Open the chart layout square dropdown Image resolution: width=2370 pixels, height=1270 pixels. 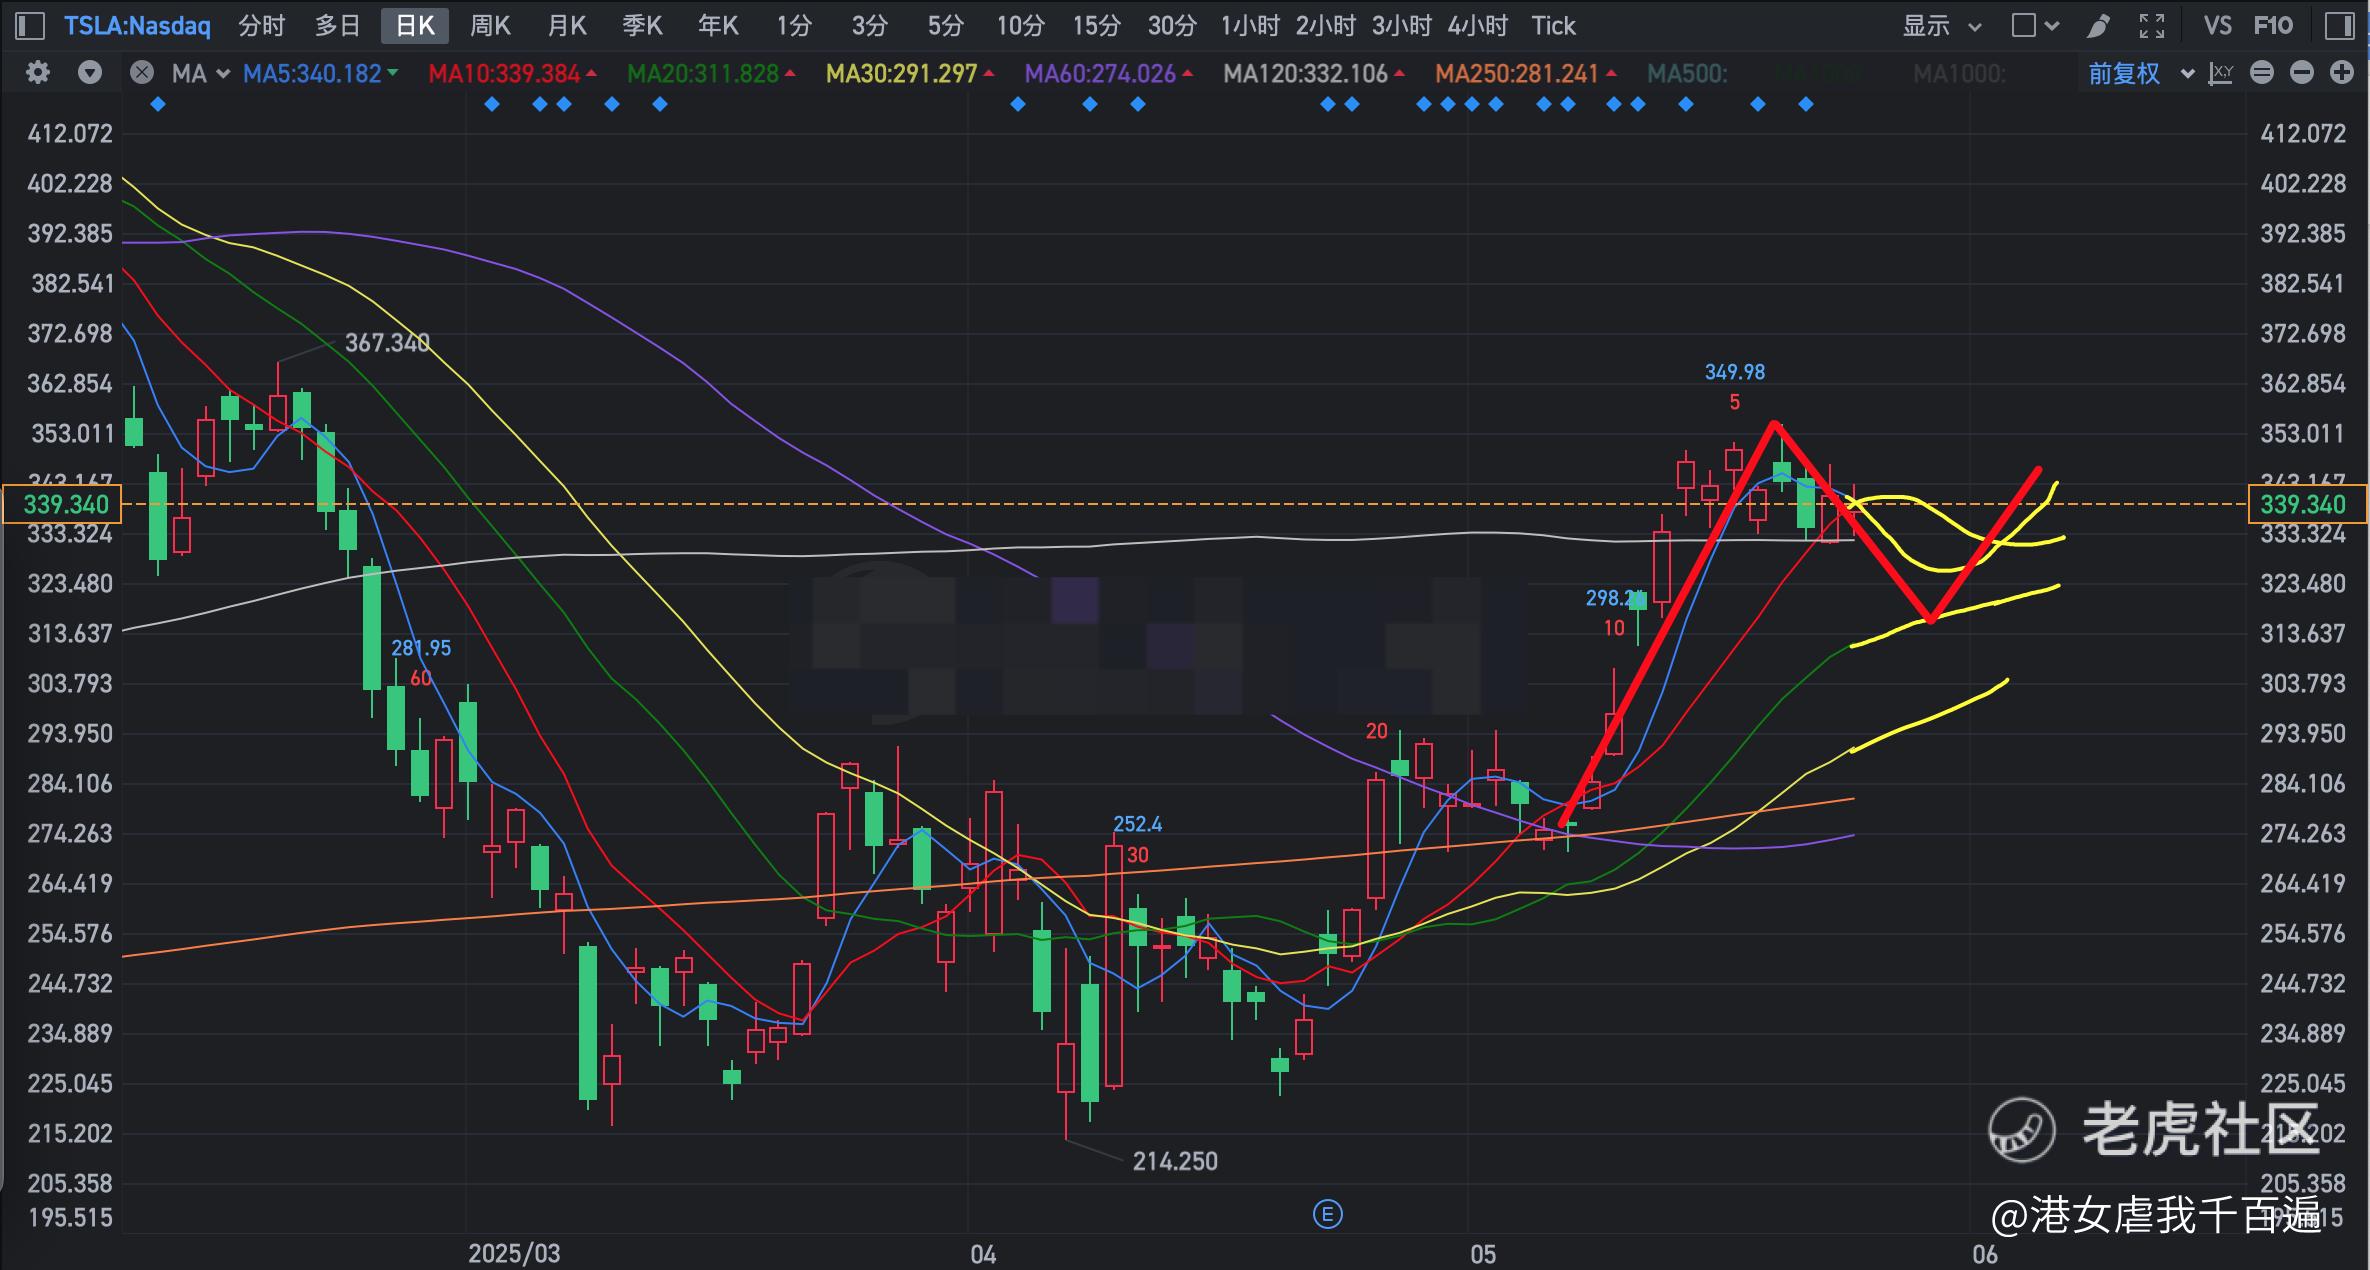click(2035, 25)
